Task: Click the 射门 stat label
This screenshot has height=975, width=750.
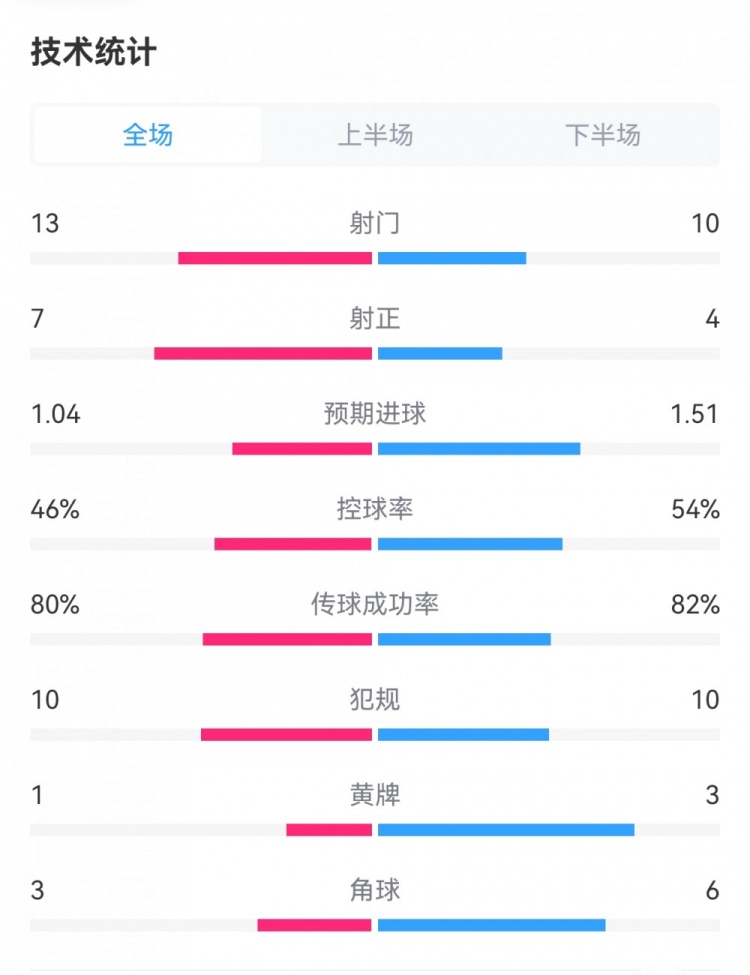Action: [x=375, y=223]
